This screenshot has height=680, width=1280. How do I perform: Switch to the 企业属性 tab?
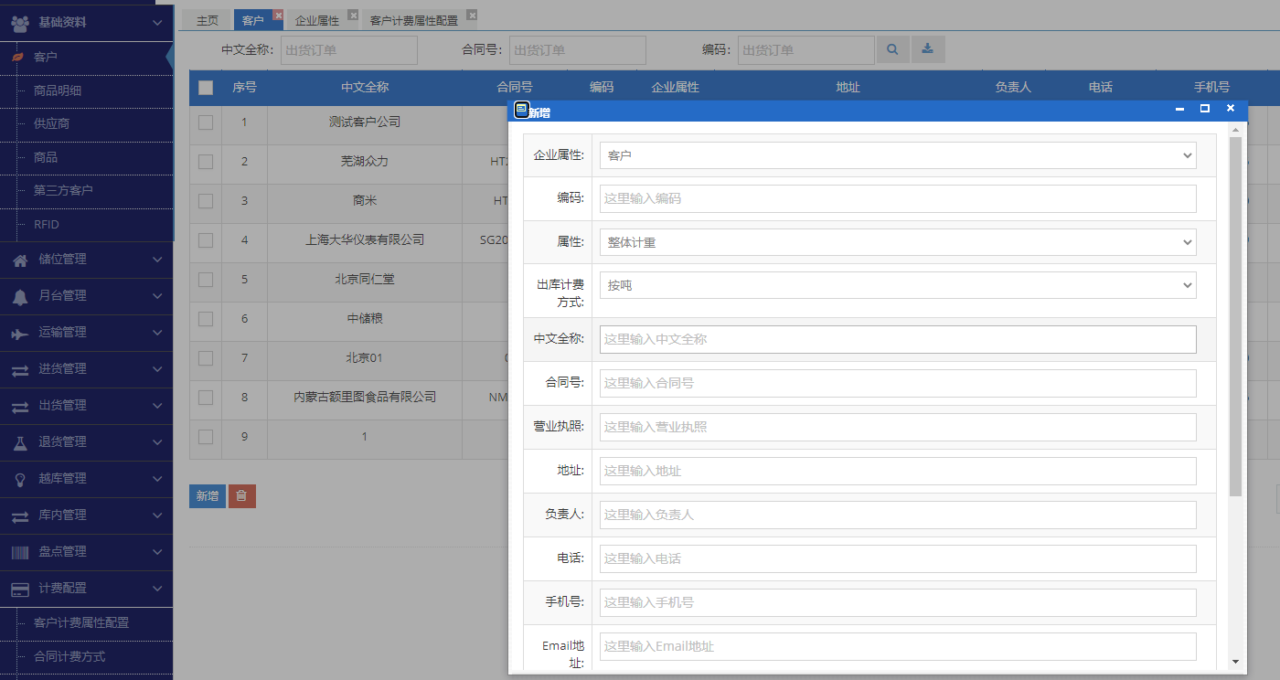(317, 20)
